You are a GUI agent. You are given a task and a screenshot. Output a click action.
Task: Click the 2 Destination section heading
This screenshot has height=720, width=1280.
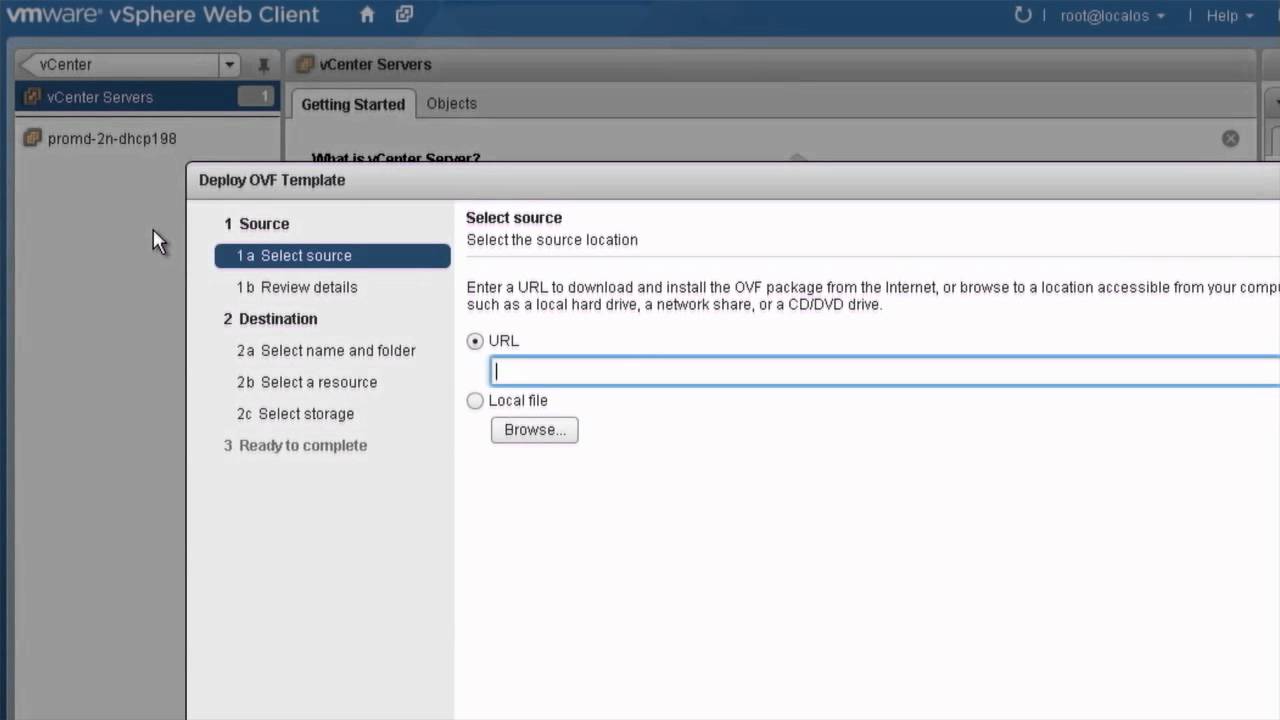[x=270, y=319]
